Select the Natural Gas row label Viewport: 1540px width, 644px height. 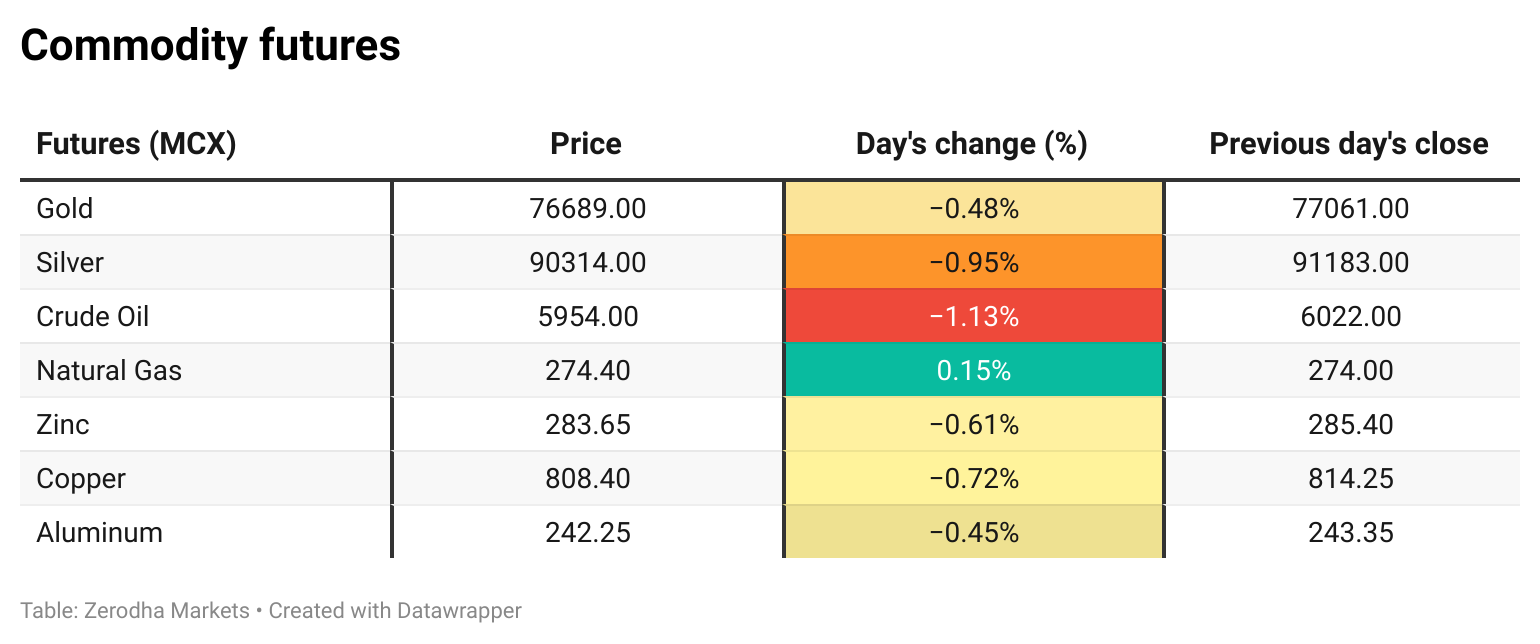(x=109, y=371)
